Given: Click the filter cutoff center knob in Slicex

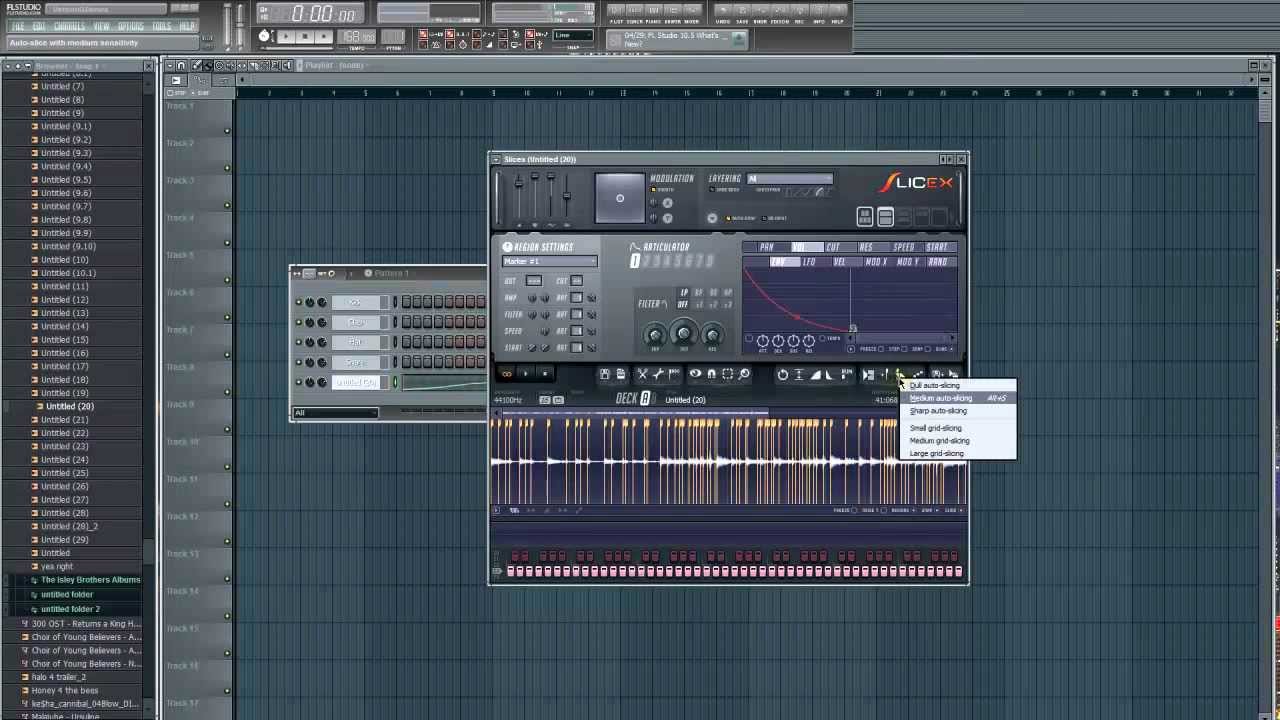Looking at the screenshot, I should (x=684, y=333).
